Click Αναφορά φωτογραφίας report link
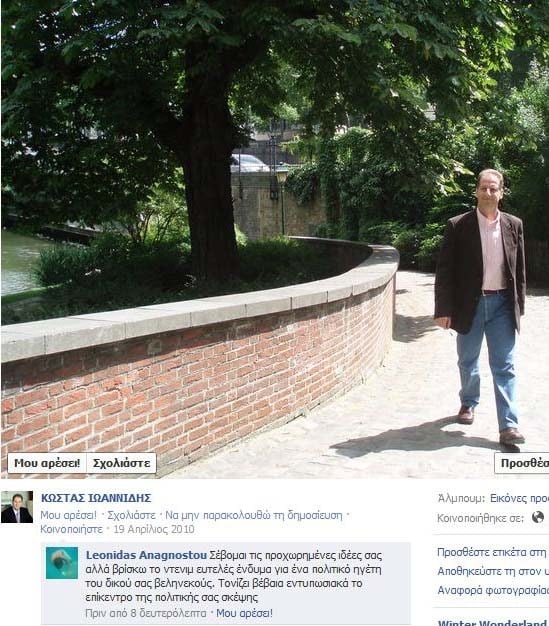The height and width of the screenshot is (626, 549). pos(493,590)
